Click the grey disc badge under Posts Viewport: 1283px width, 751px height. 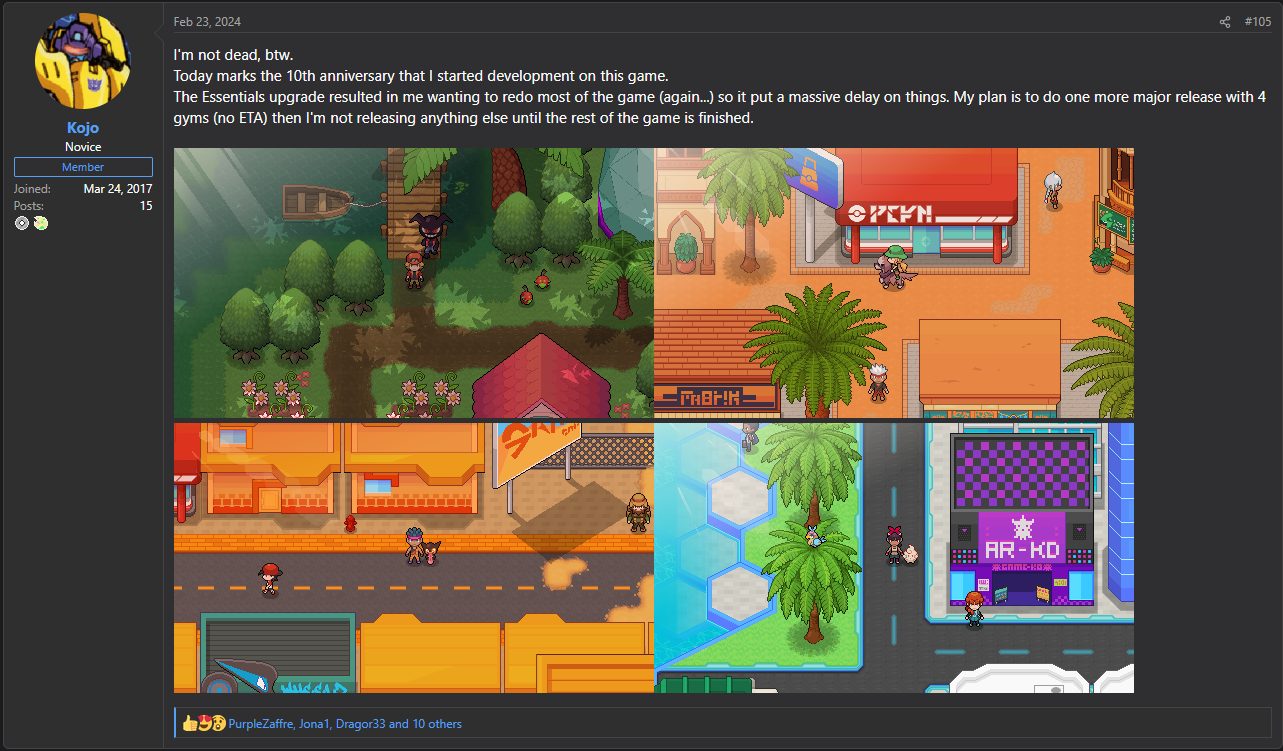pos(22,223)
